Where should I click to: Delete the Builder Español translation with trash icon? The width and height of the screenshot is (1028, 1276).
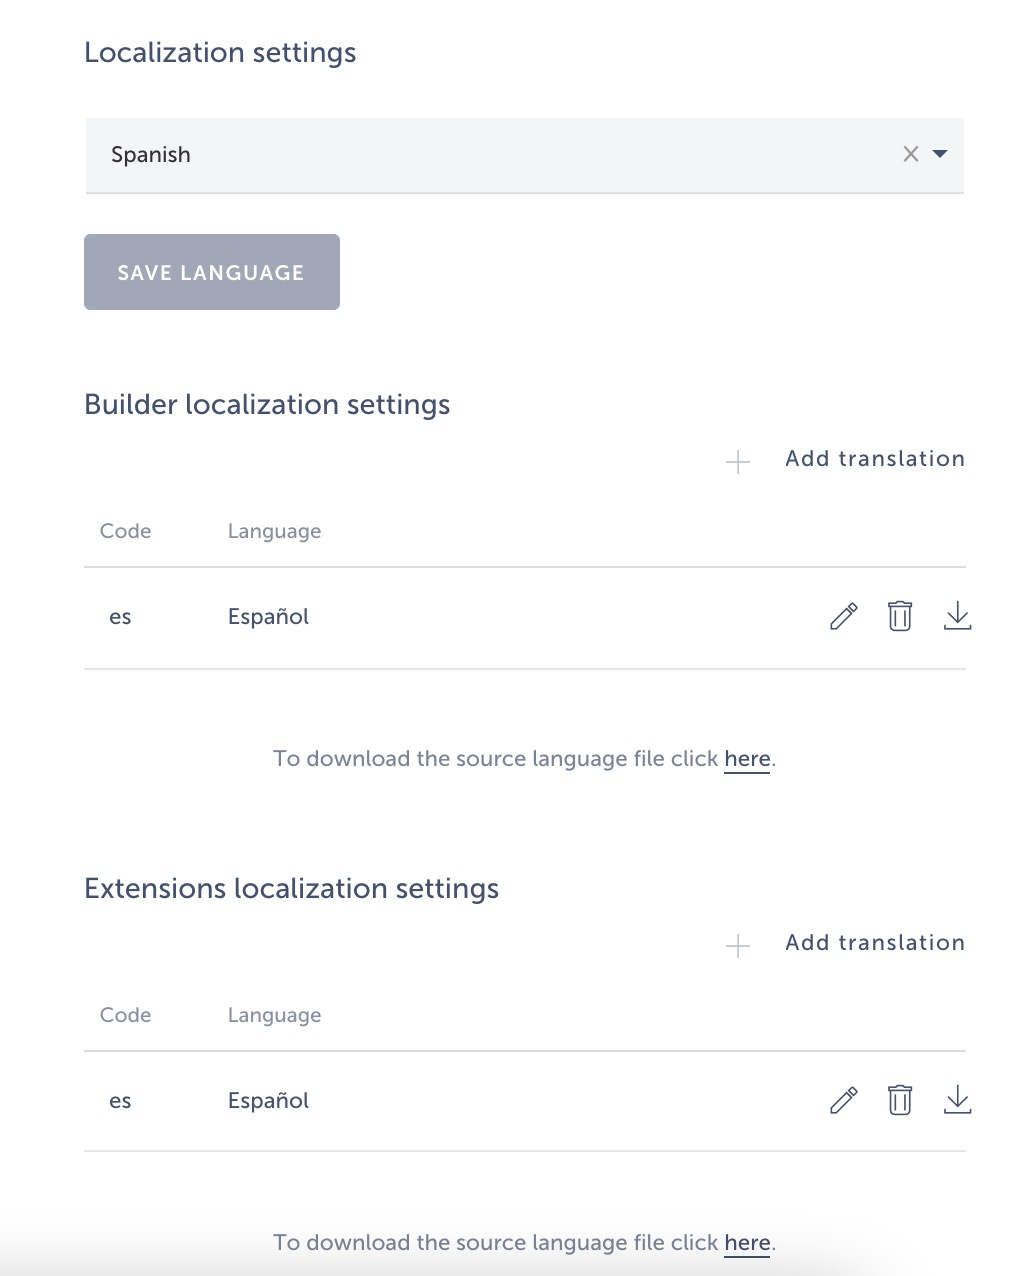pyautogui.click(x=900, y=616)
